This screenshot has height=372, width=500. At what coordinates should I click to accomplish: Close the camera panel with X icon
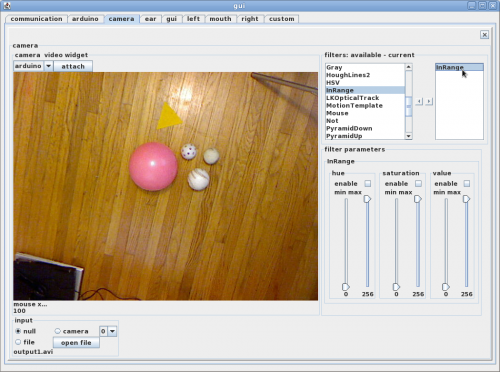(x=485, y=35)
